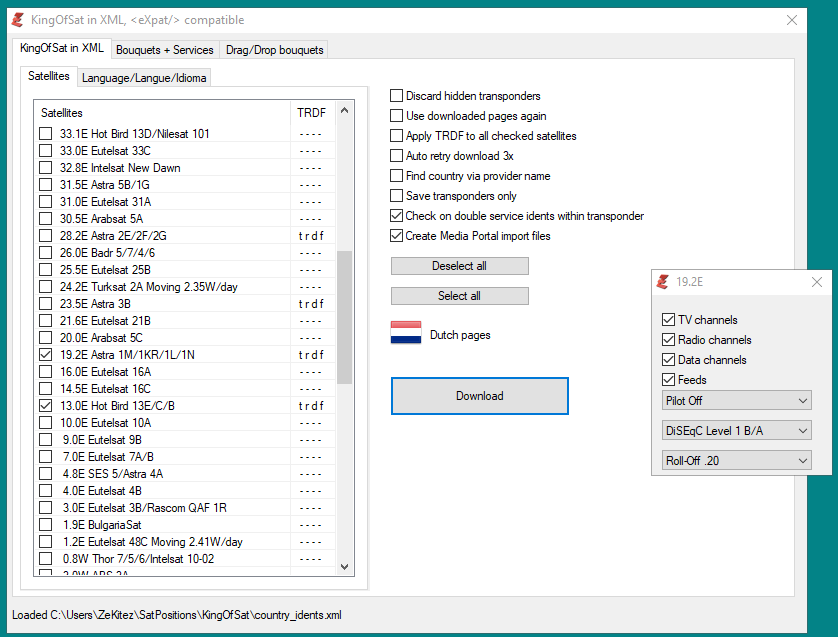The height and width of the screenshot is (637, 838).
Task: Check the 23.5E Astra 3B checkbox
Action: point(45,304)
